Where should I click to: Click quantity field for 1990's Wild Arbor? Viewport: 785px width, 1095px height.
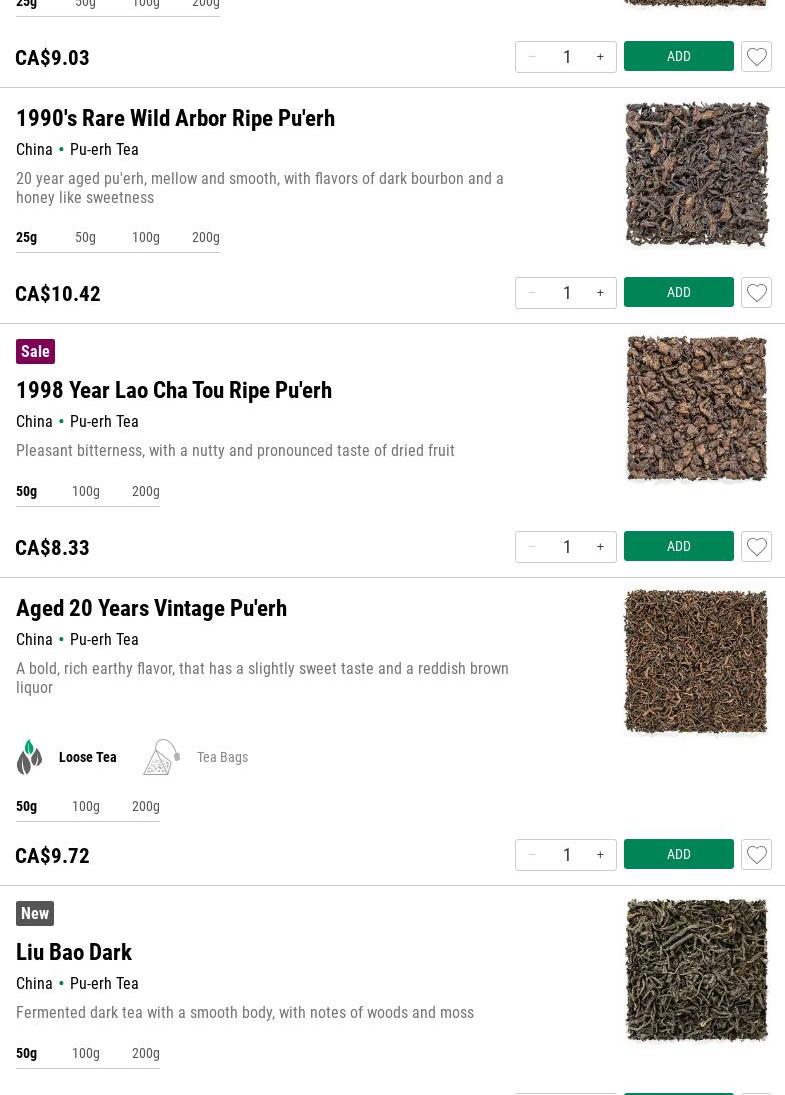[x=567, y=293]
